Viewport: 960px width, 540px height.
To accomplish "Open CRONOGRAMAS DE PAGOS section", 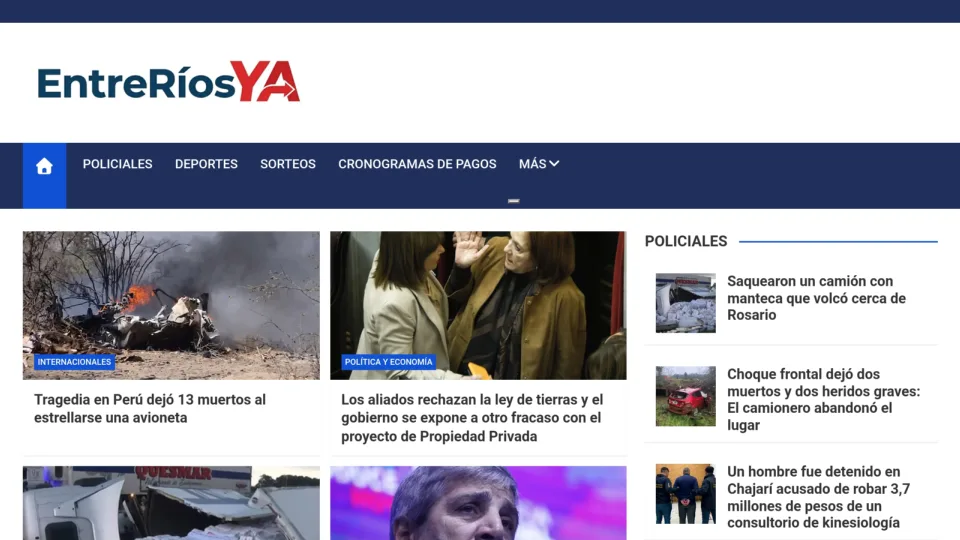I will 417,164.
